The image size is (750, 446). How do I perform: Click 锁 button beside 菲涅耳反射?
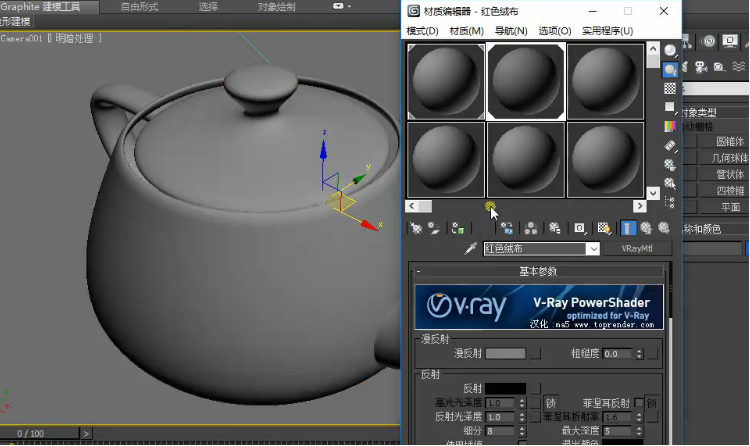651,403
